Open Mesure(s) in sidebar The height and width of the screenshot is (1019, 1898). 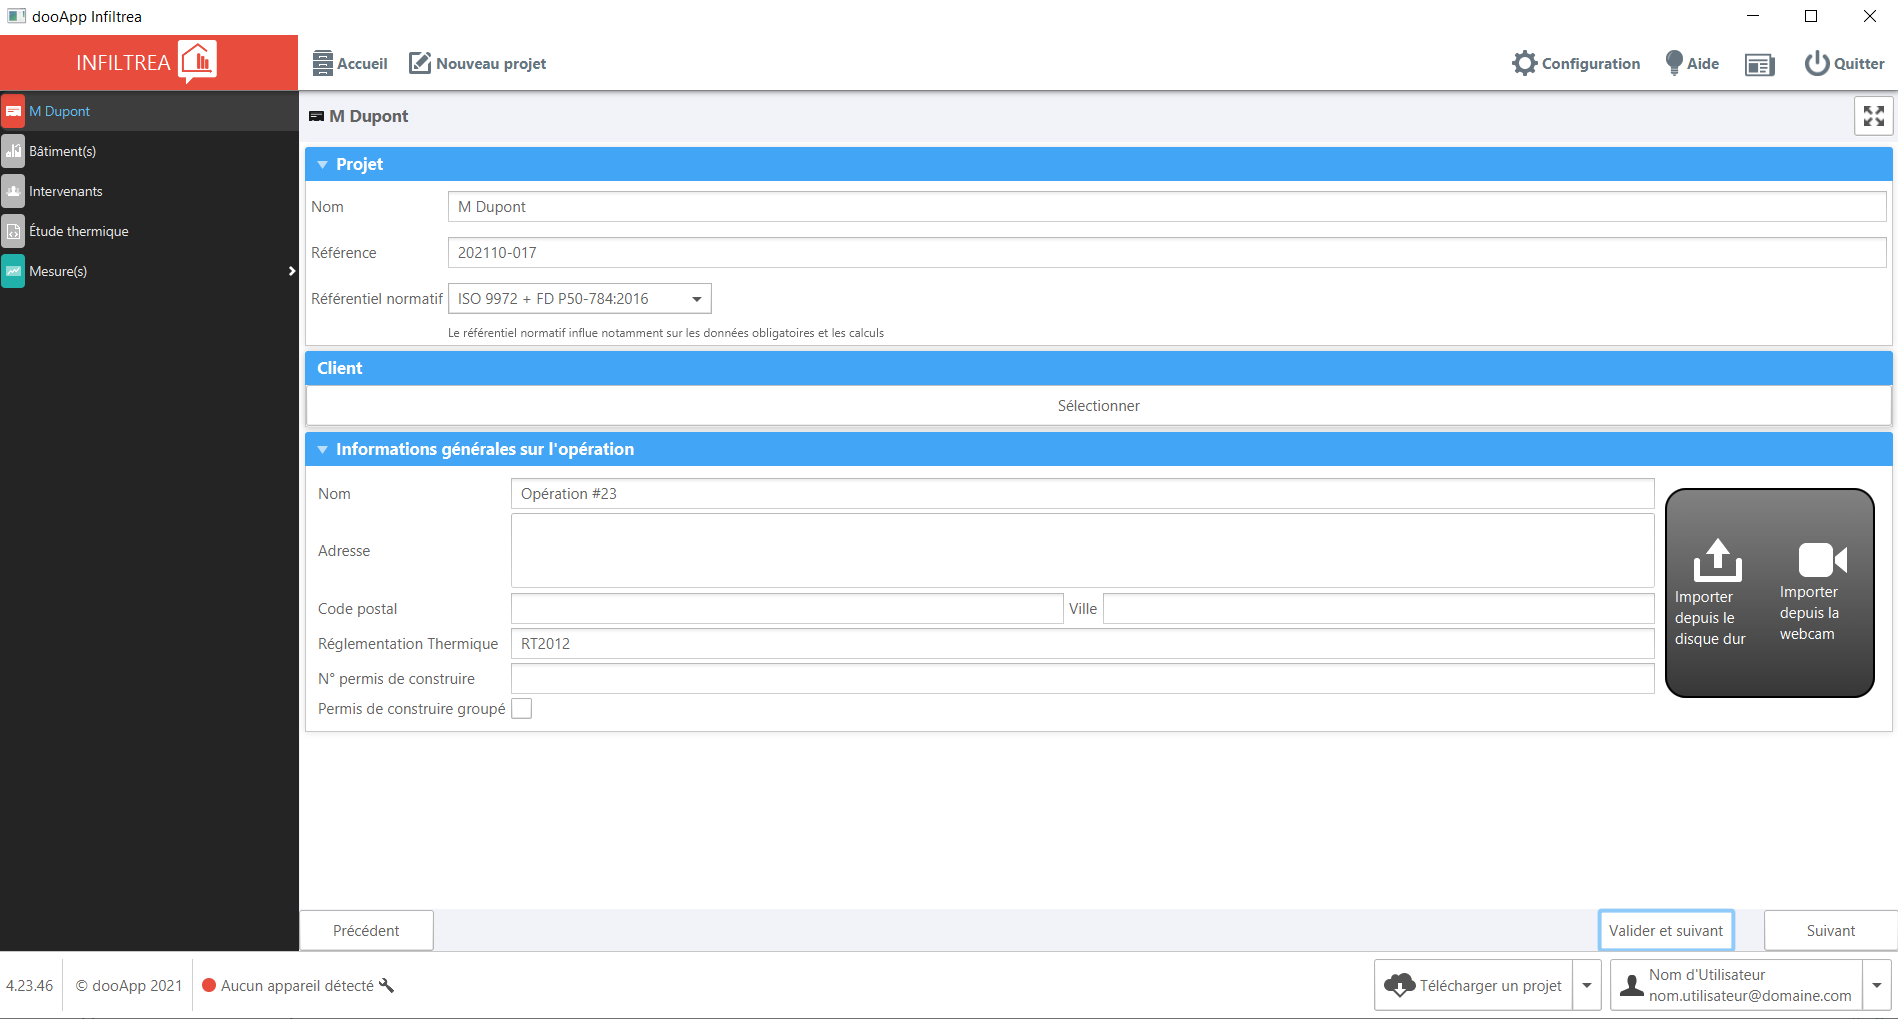[149, 271]
